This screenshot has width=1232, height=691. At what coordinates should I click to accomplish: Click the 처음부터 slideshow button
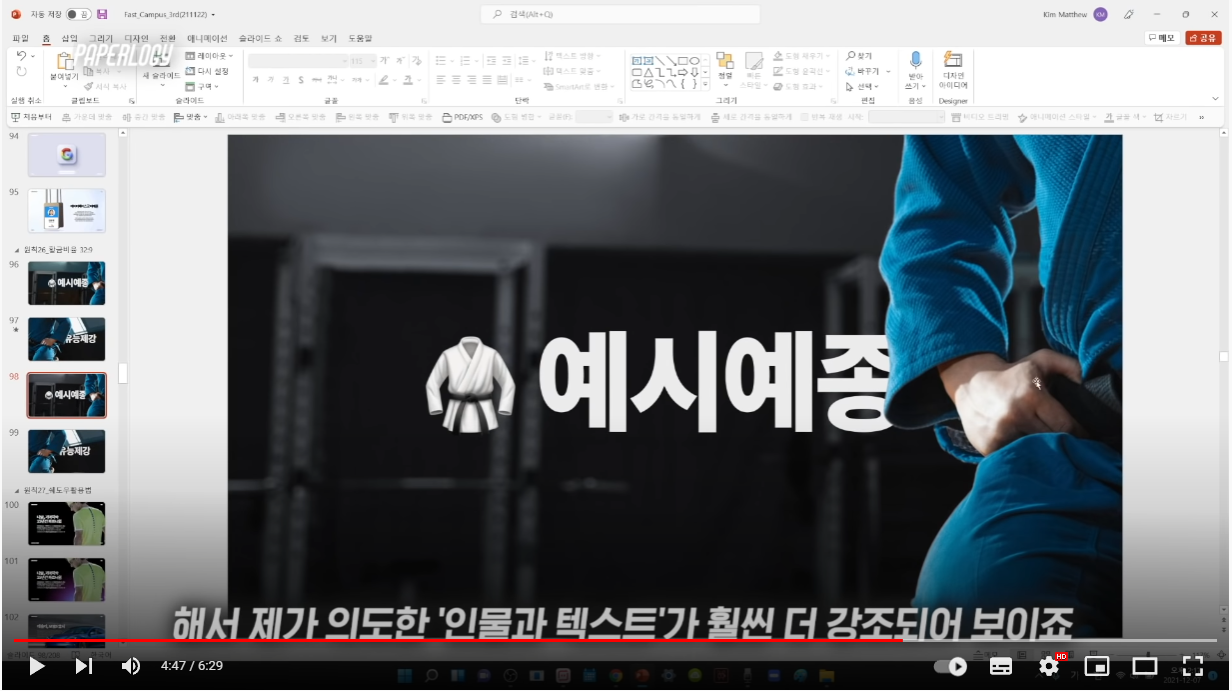point(31,117)
